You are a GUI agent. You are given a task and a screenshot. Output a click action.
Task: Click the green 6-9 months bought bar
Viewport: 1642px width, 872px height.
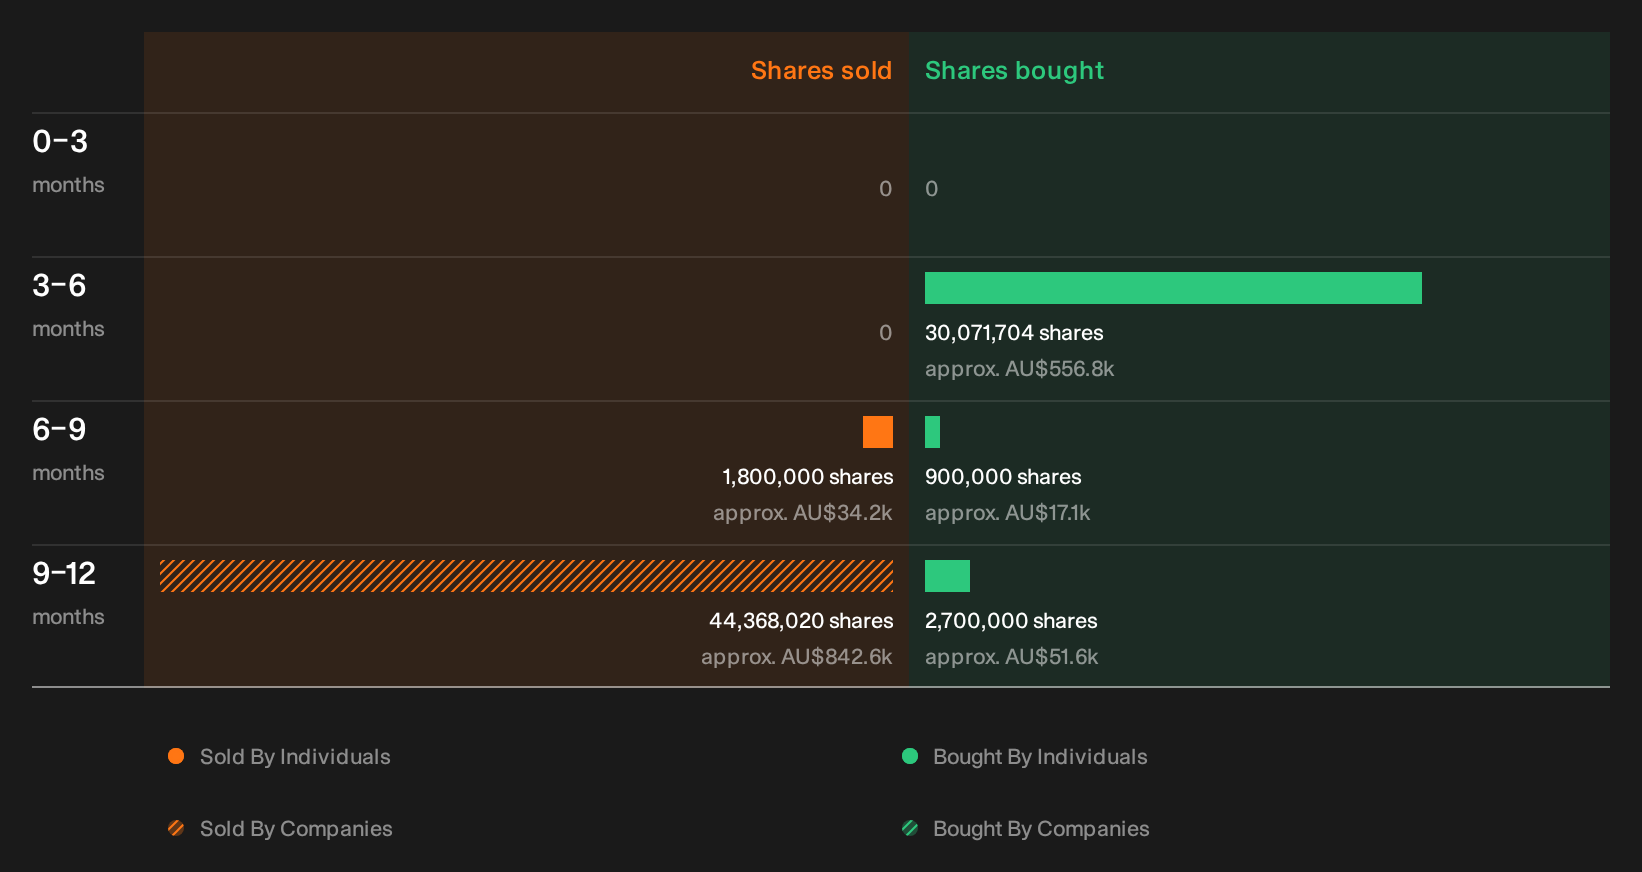point(932,432)
